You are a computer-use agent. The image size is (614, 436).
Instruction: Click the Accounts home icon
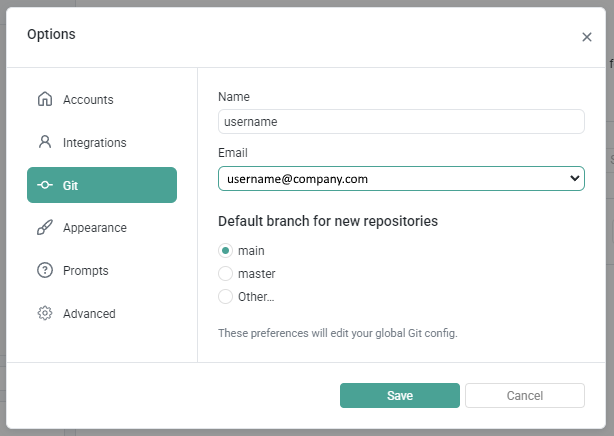click(x=45, y=99)
